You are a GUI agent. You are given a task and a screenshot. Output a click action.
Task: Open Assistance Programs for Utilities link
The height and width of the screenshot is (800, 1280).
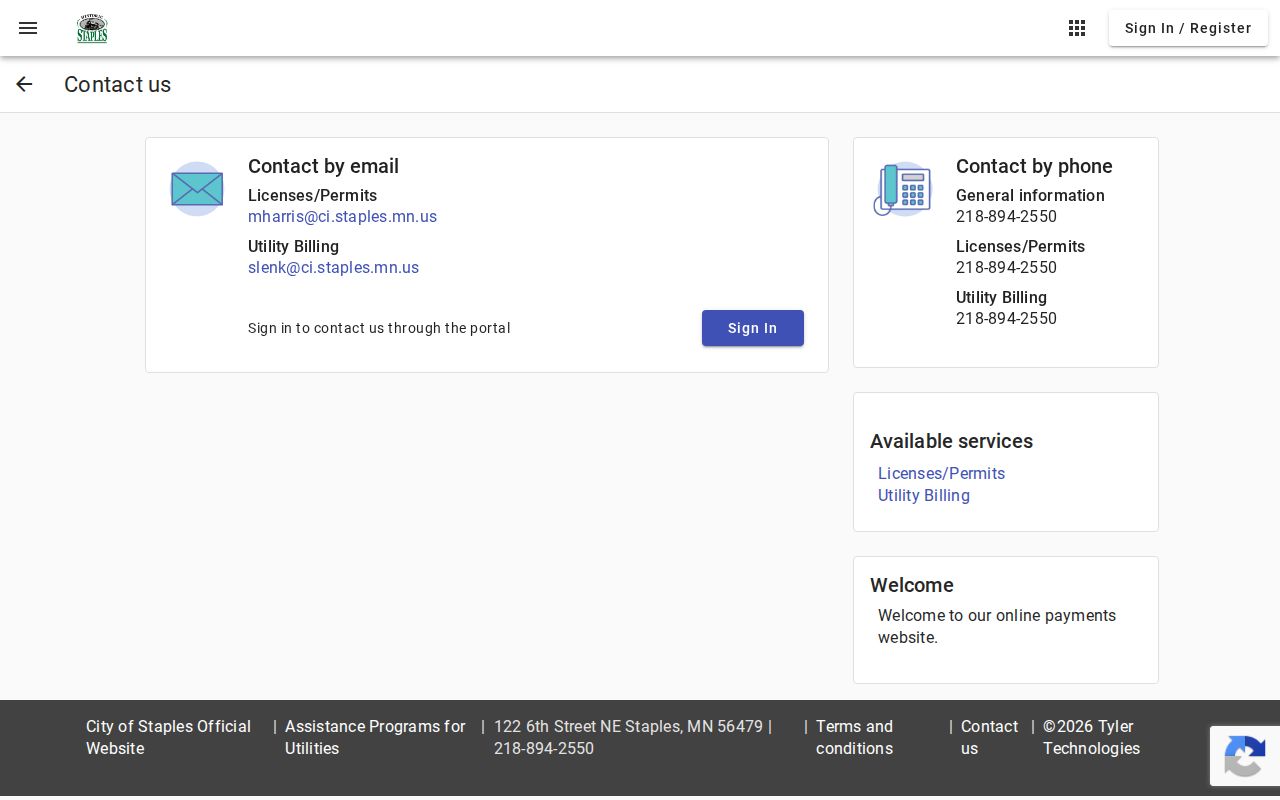click(x=375, y=738)
